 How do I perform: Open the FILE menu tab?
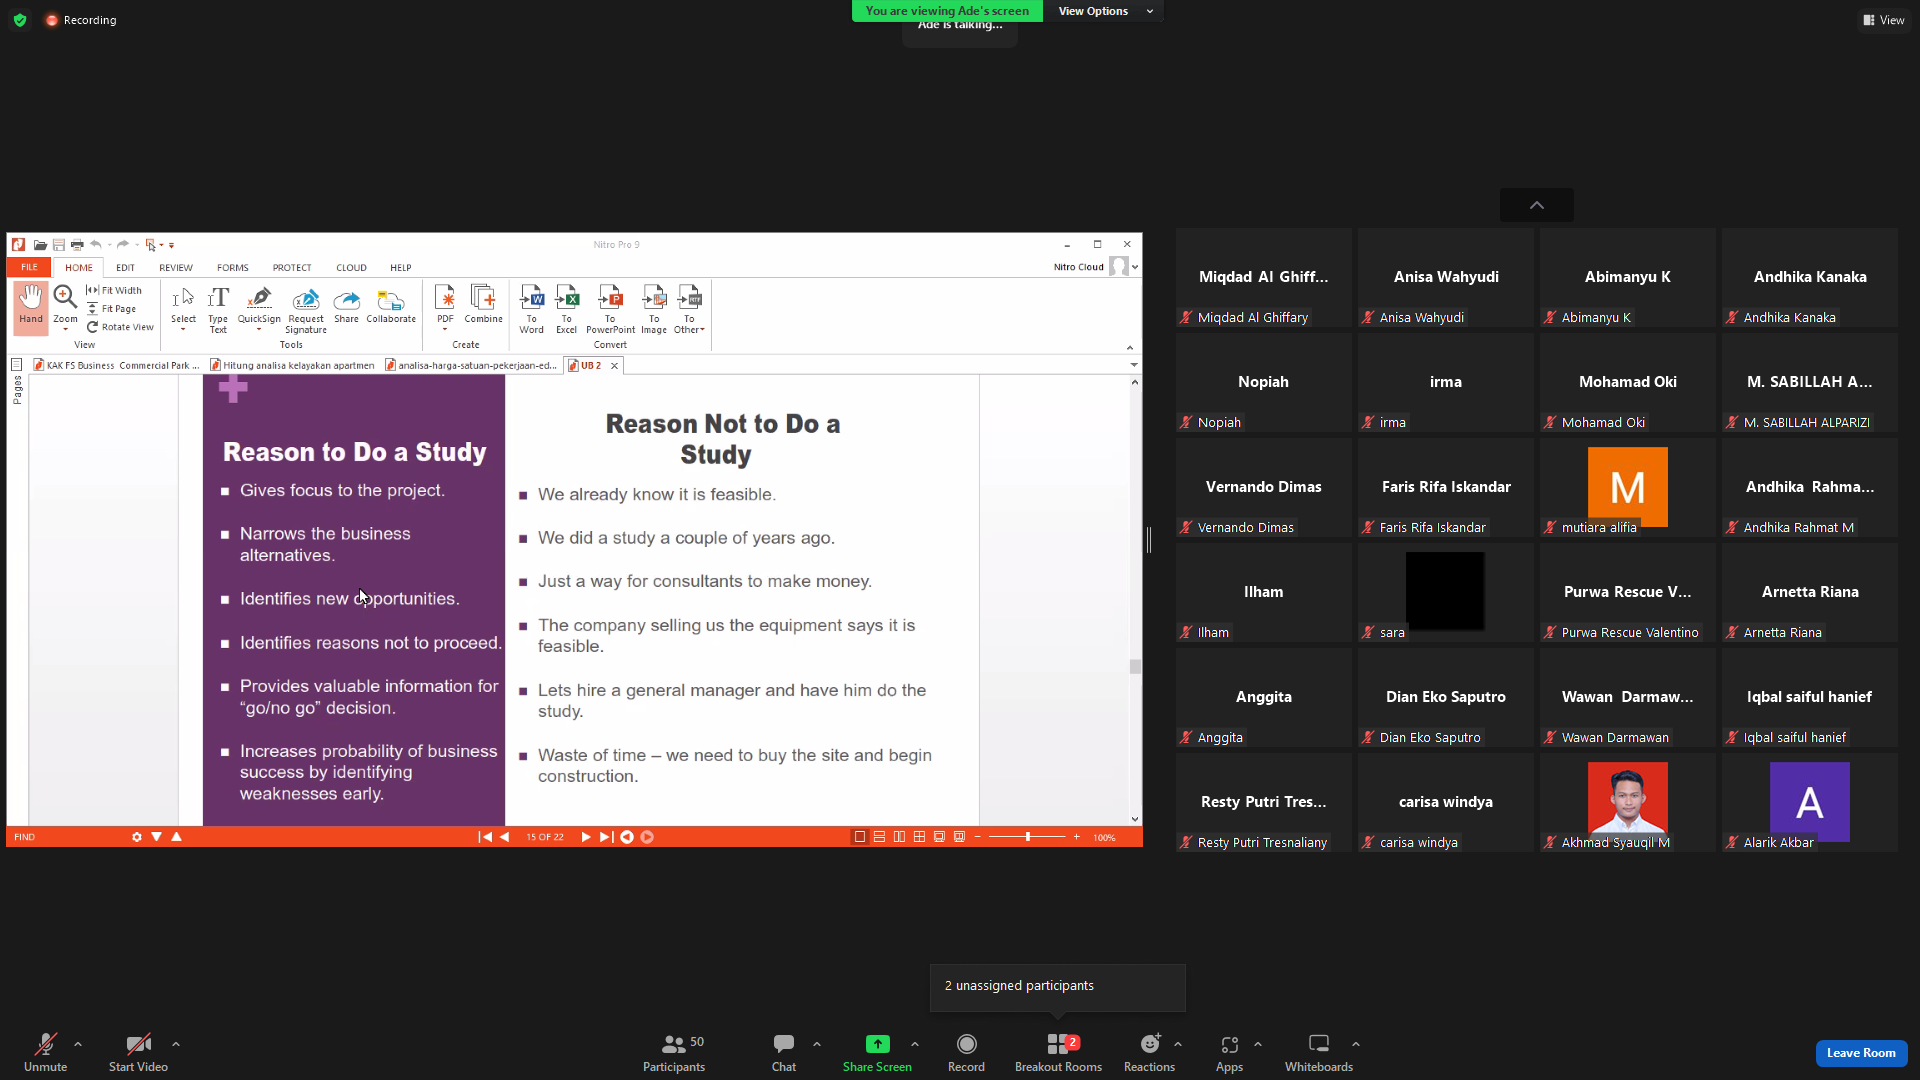pyautogui.click(x=29, y=267)
